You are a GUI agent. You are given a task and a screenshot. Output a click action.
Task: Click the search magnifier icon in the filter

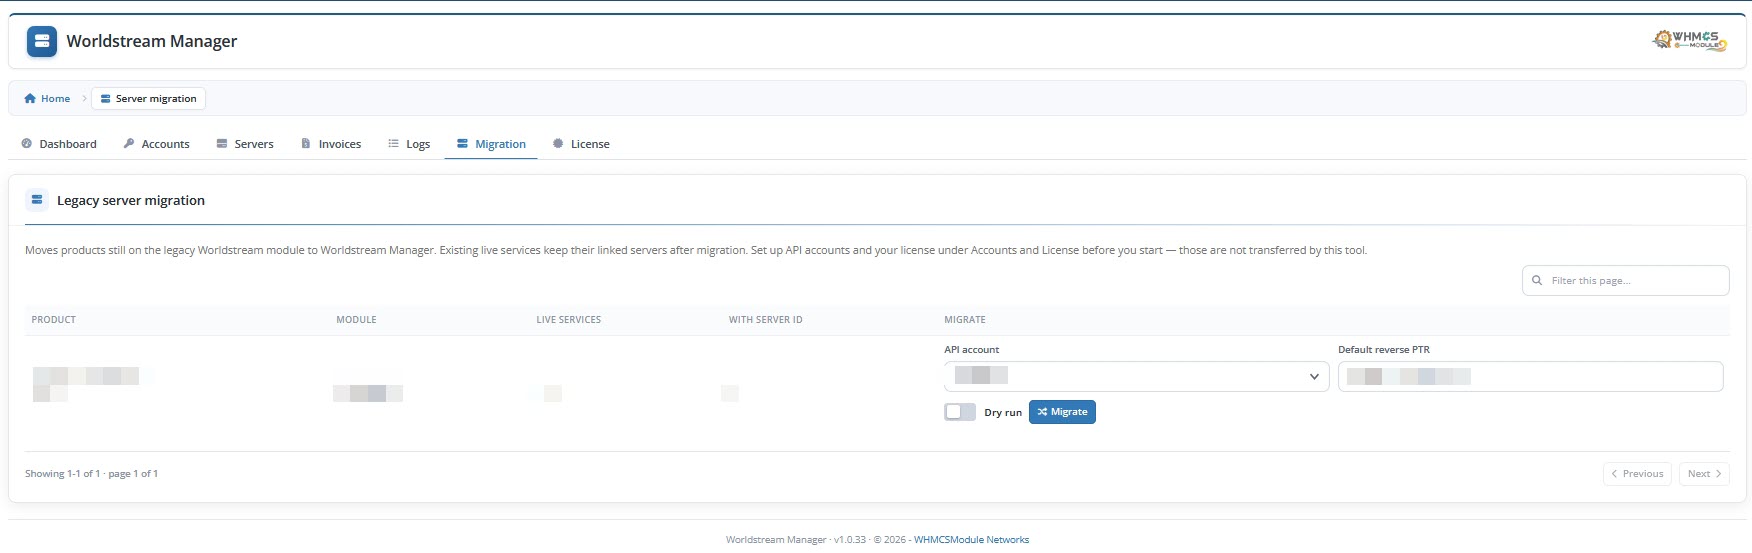click(x=1537, y=281)
